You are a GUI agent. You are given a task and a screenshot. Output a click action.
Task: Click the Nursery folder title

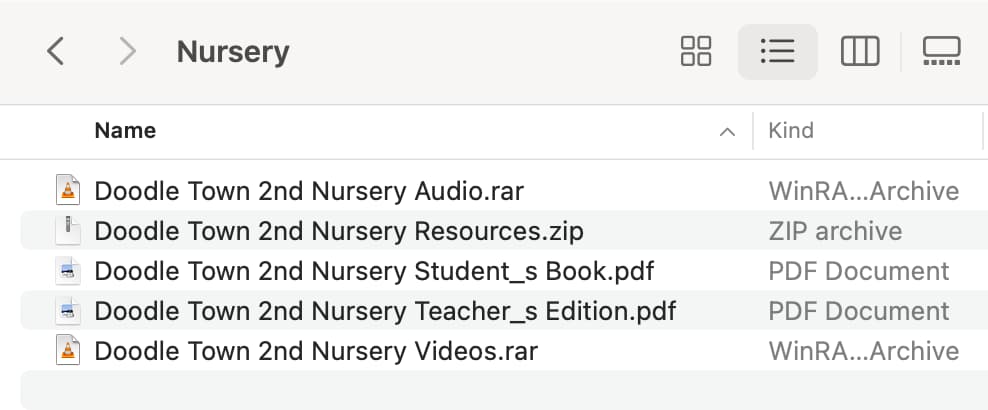233,52
